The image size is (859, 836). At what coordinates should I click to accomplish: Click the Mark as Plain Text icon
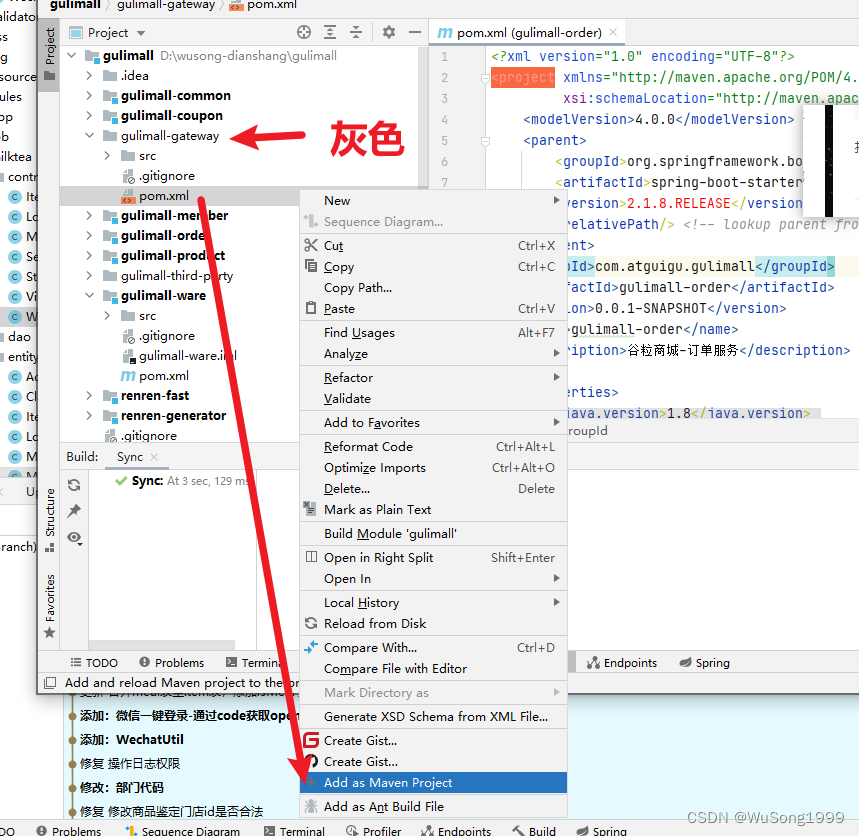click(310, 509)
